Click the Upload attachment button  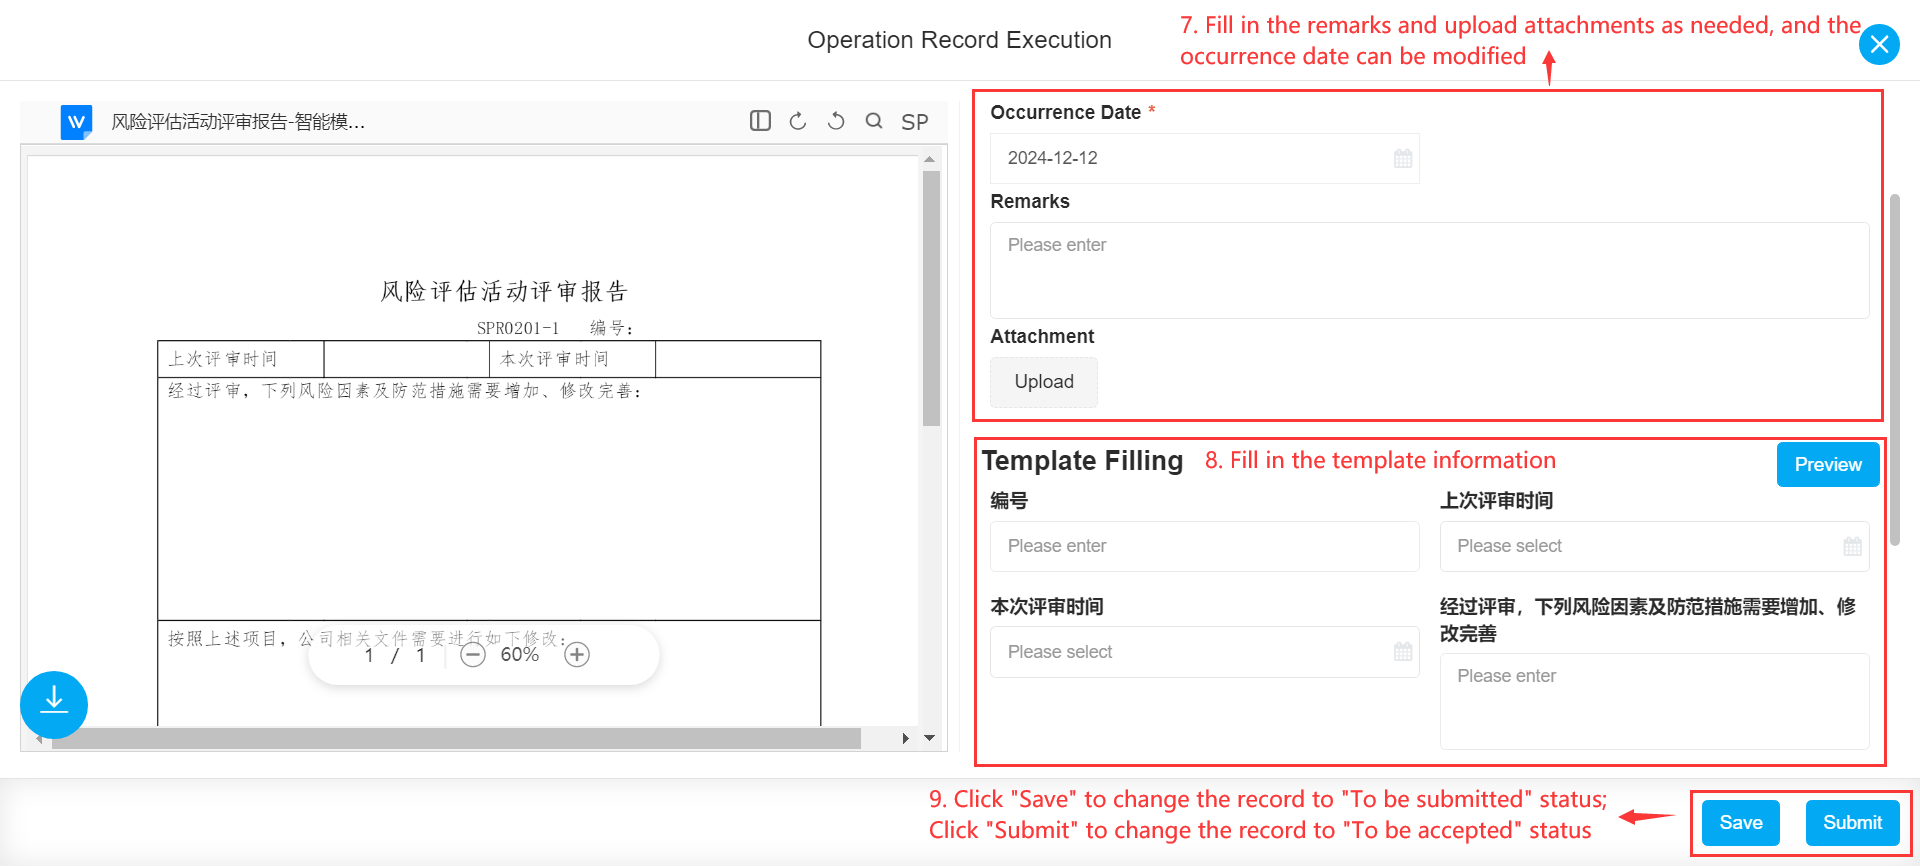click(1044, 382)
